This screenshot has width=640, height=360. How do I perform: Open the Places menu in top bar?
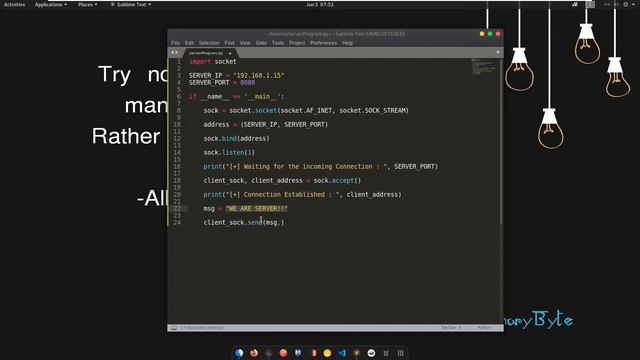pos(88,4)
